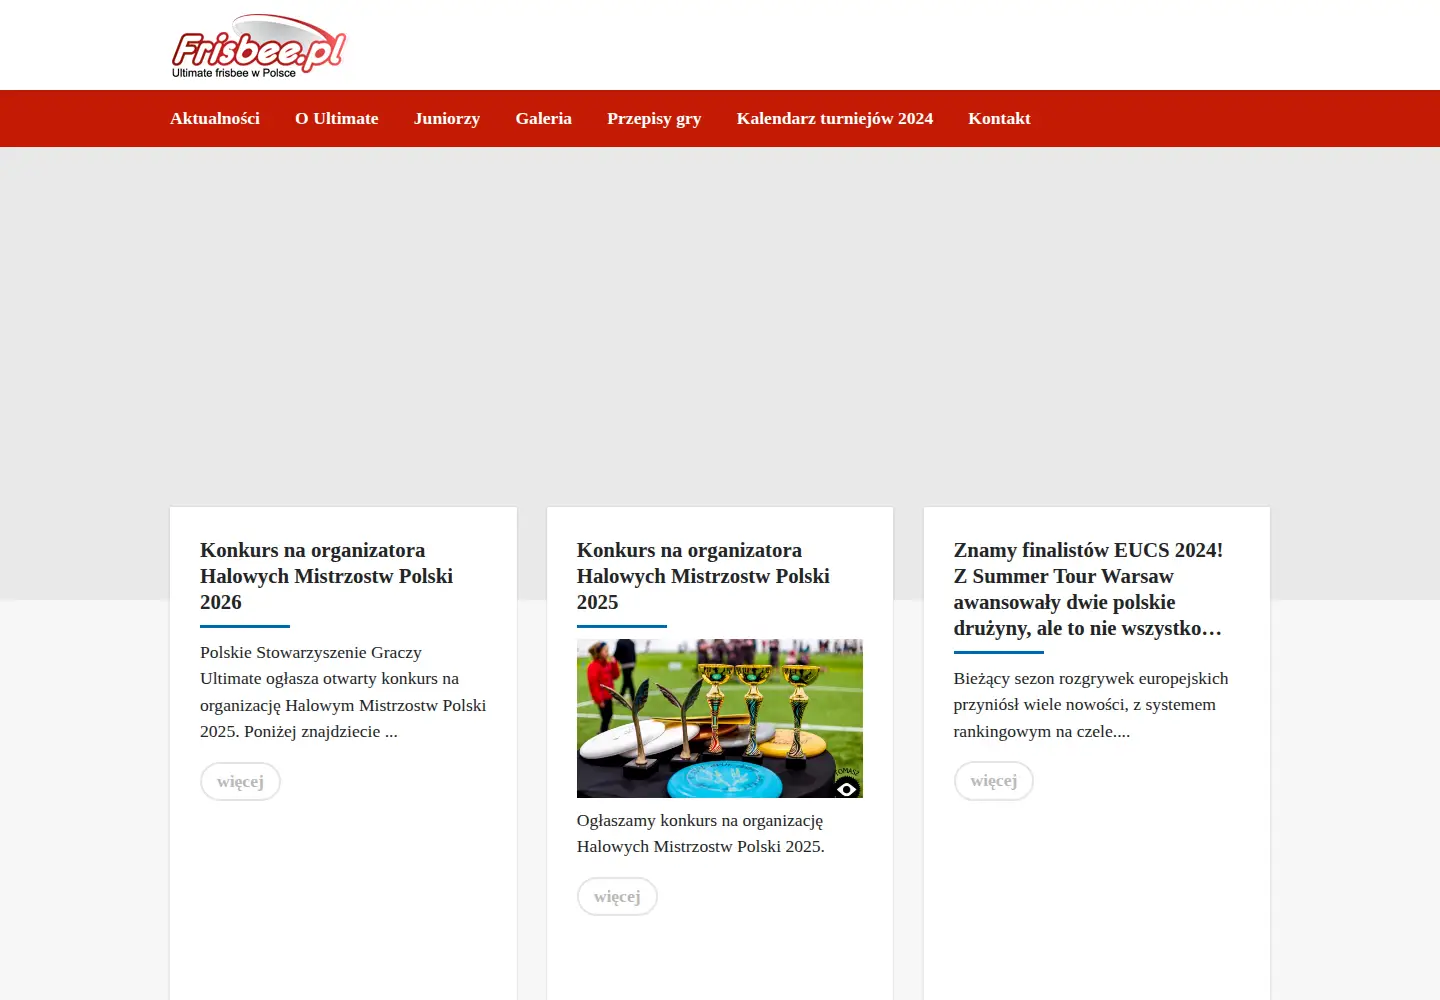
Task: Open the Kontakt page
Action: point(999,118)
